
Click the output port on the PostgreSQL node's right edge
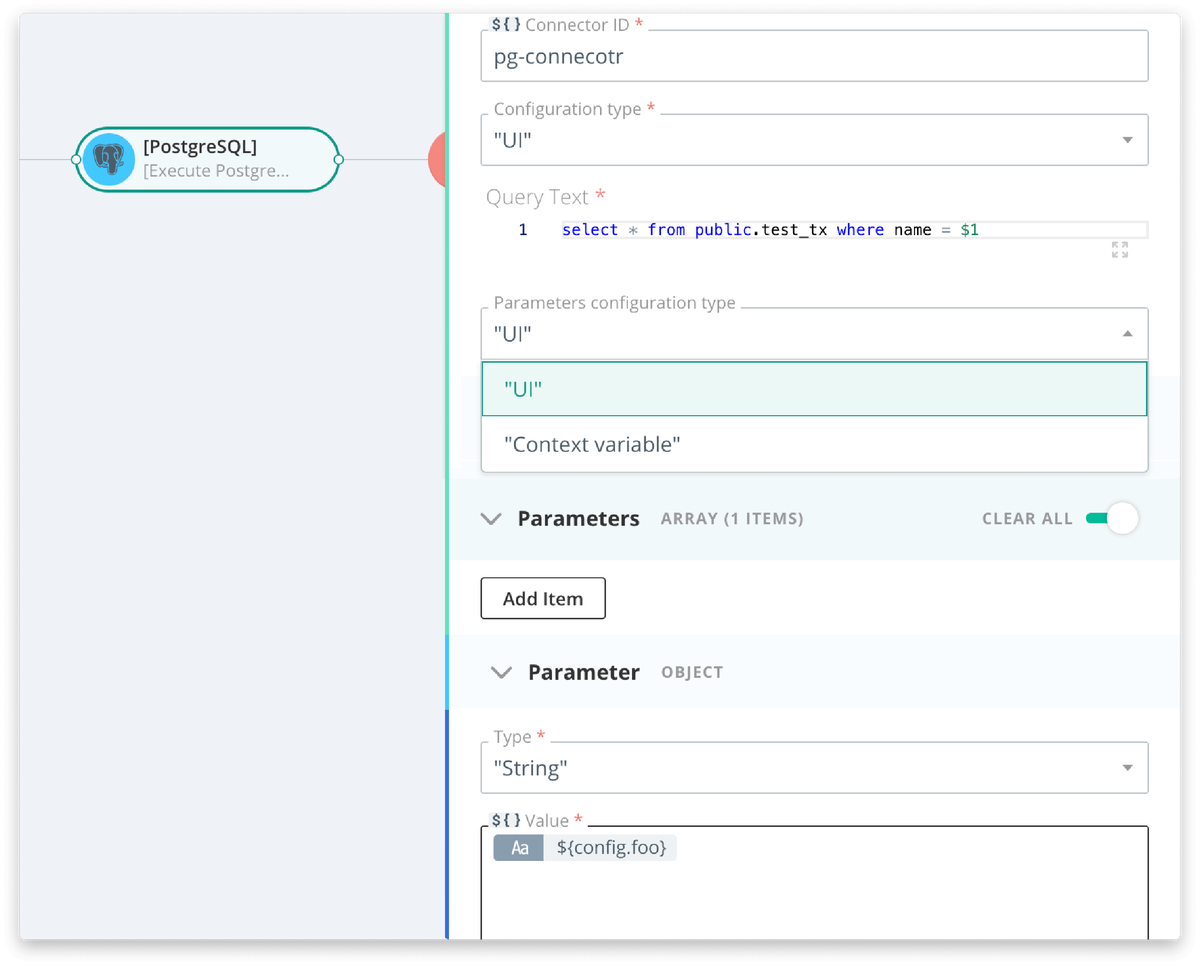(x=338, y=159)
